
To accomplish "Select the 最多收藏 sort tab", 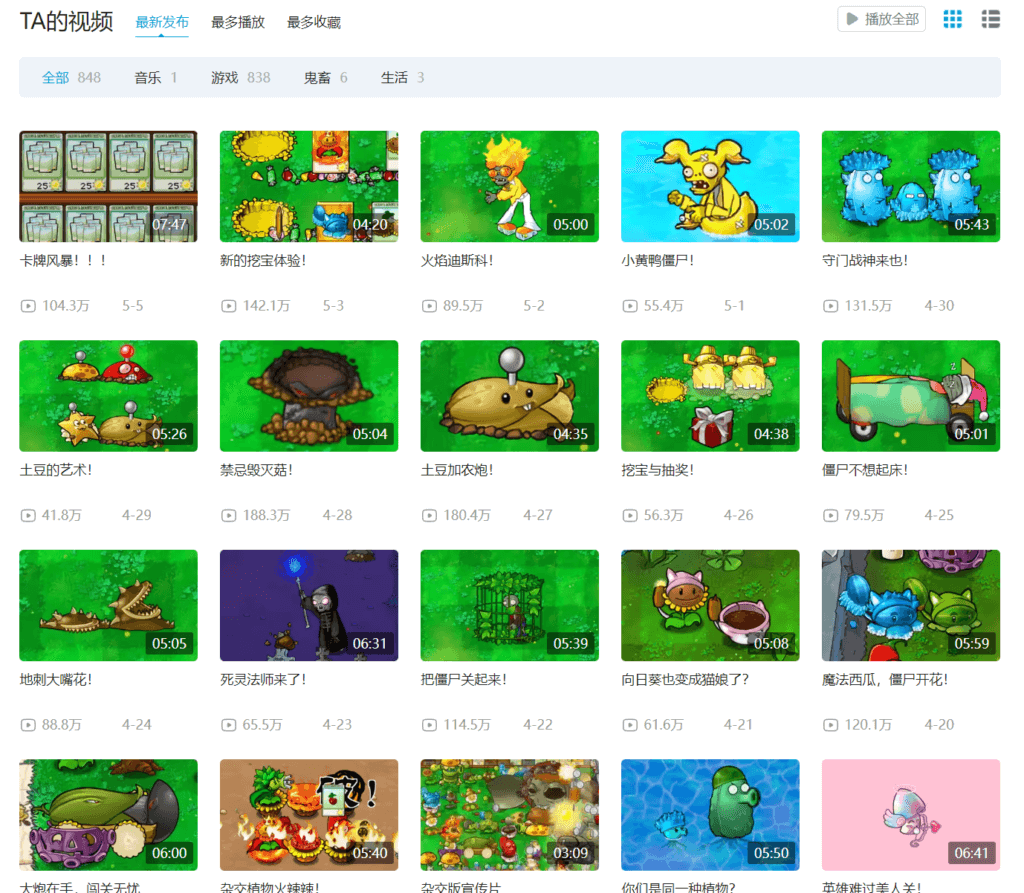I will pyautogui.click(x=314, y=22).
